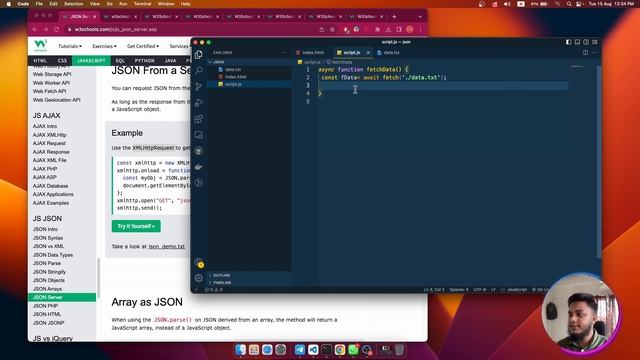Click the fetchData breadcrumb in the editor

[x=341, y=62]
